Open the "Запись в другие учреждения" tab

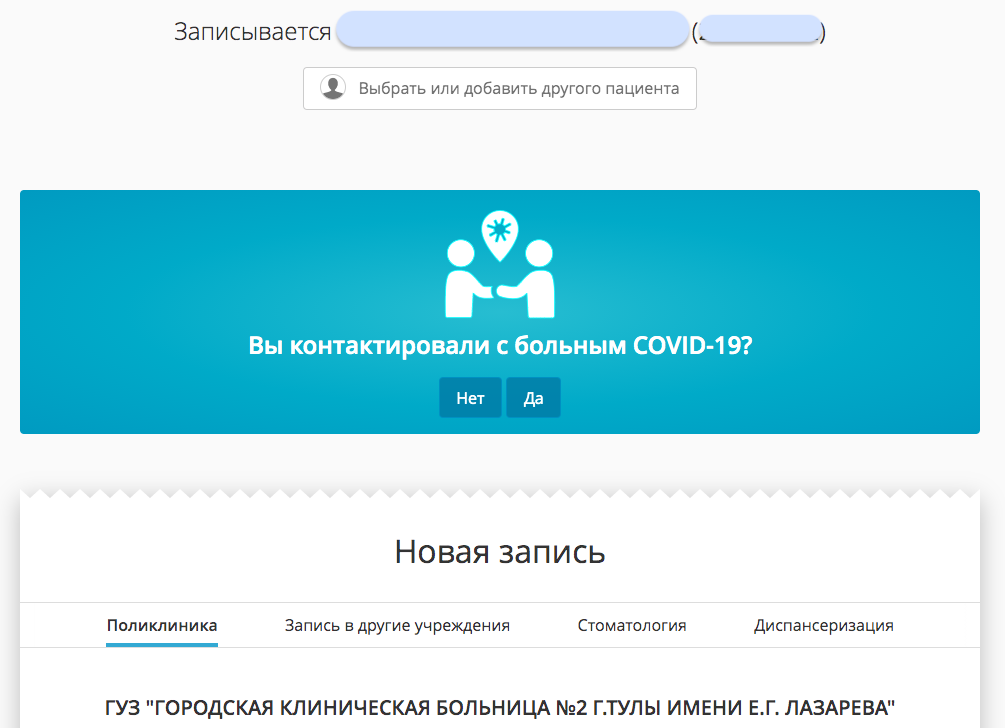[x=397, y=626]
